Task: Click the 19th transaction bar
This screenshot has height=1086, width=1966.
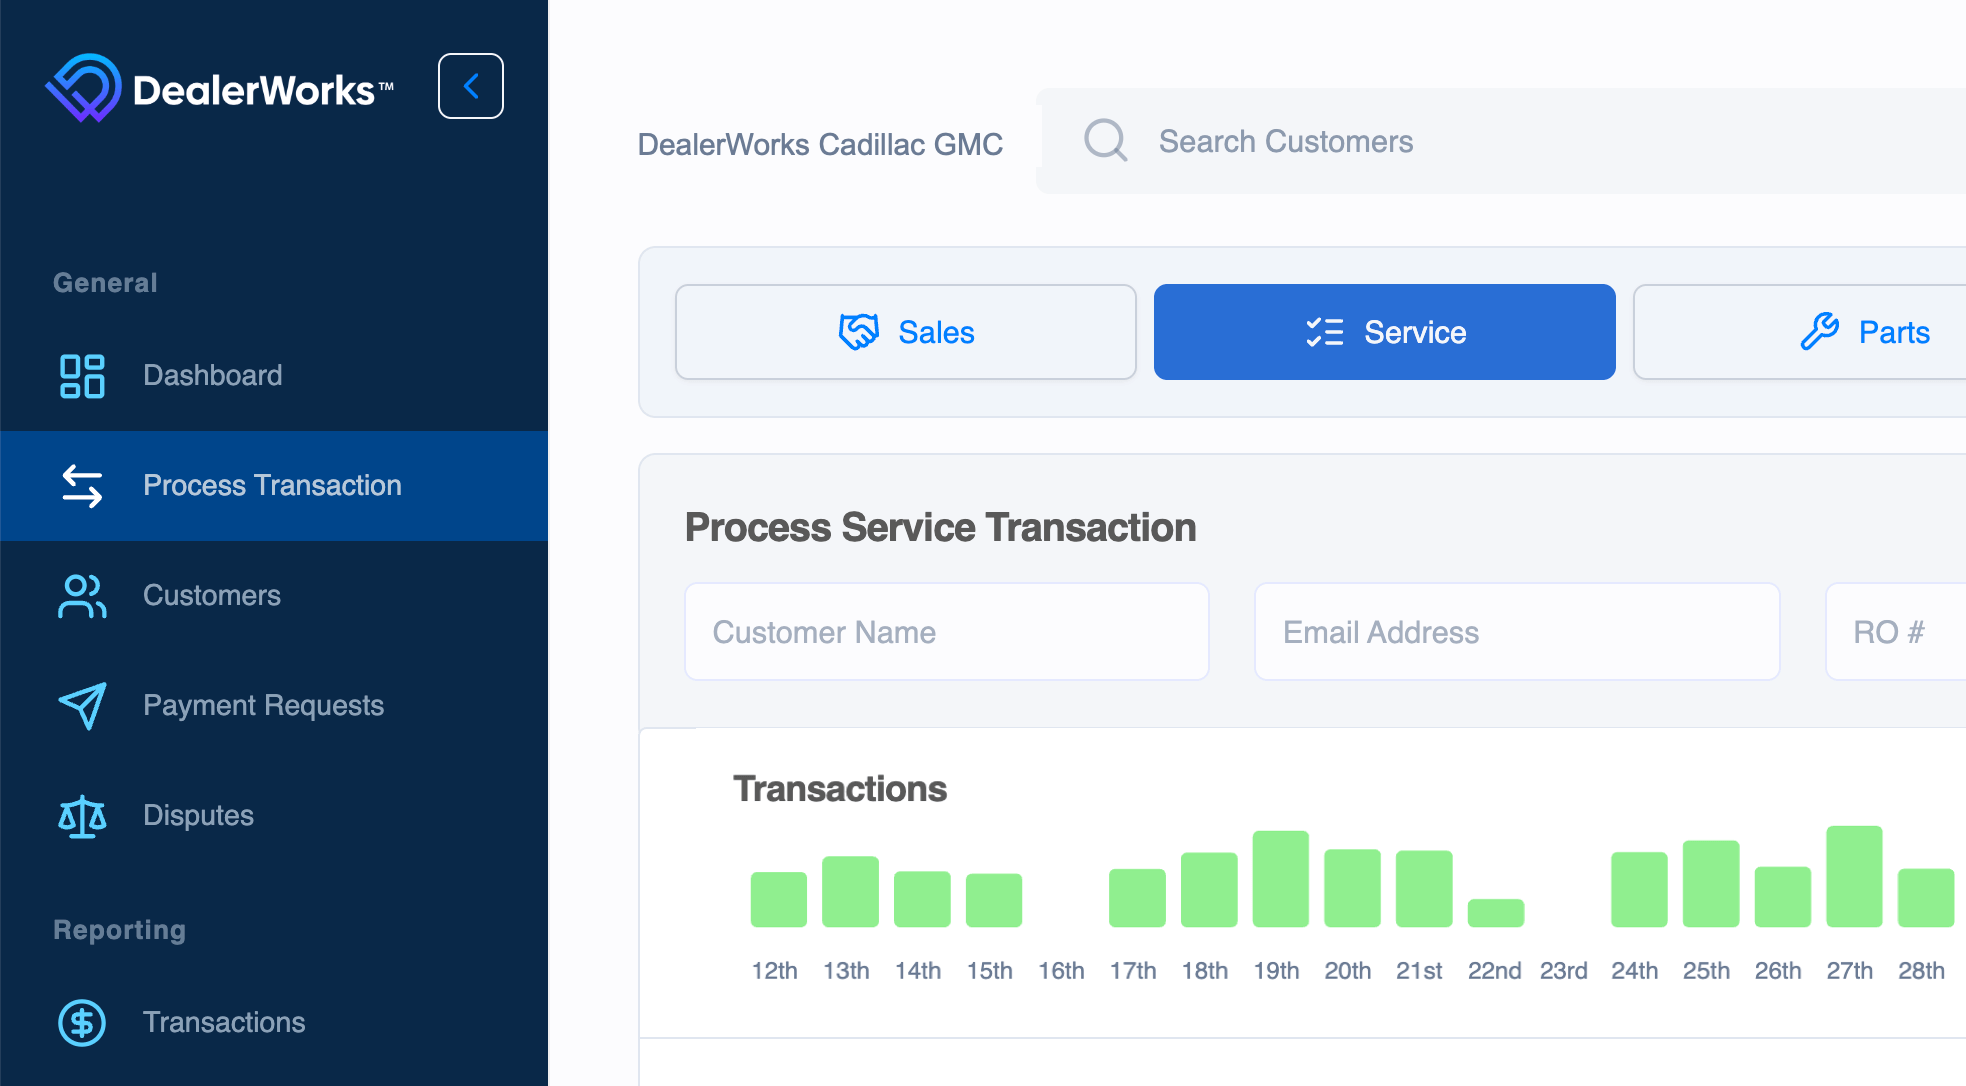Action: coord(1280,879)
